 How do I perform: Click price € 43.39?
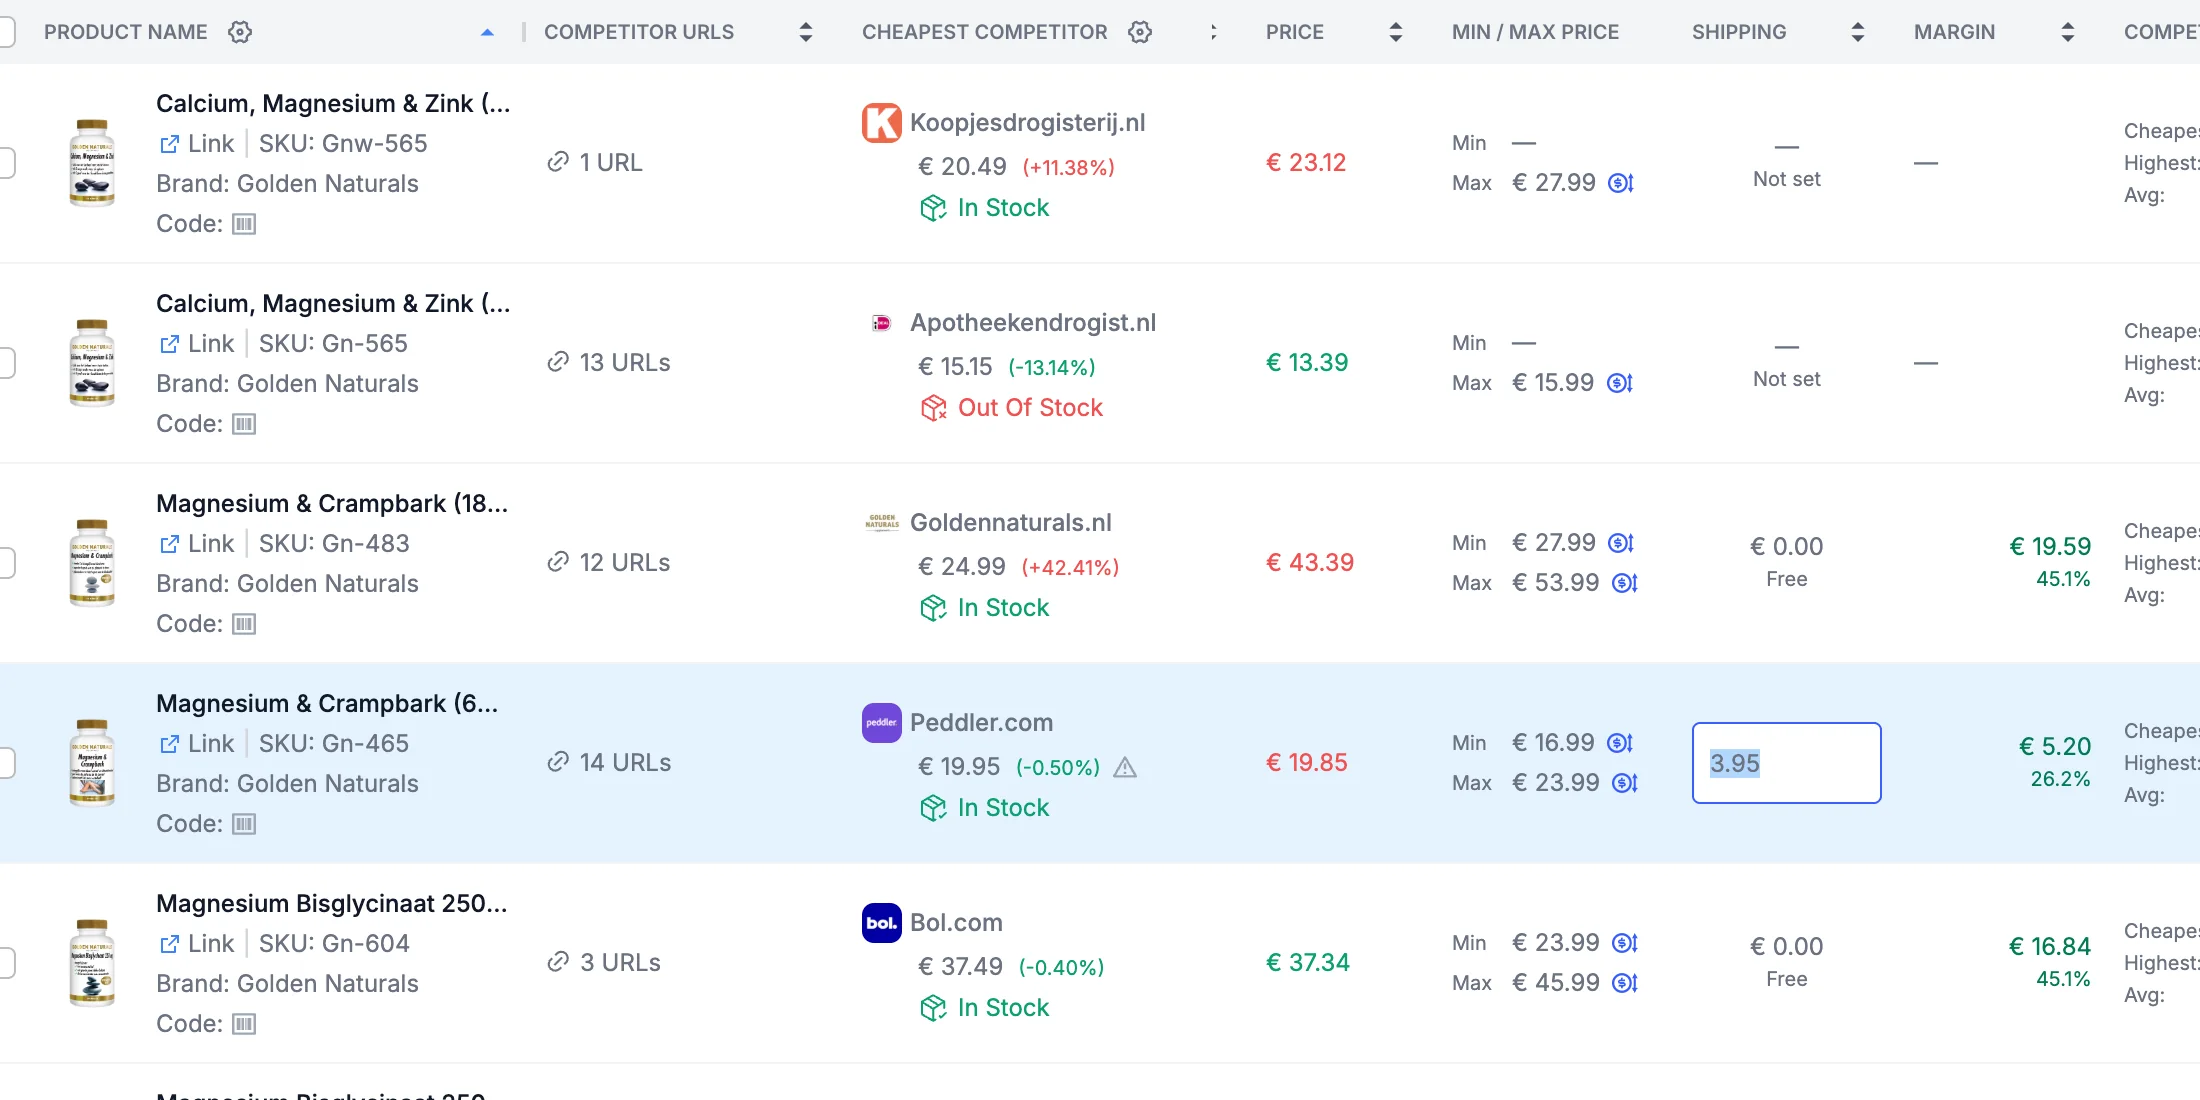(x=1310, y=562)
